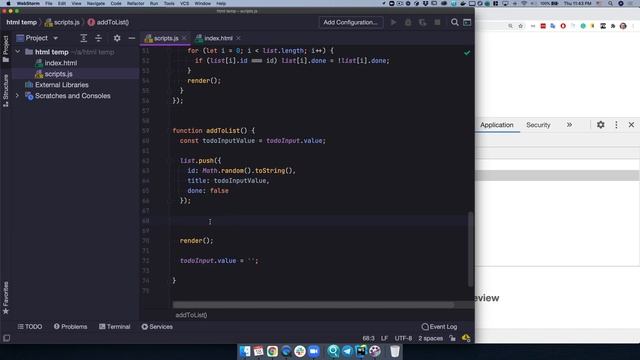Open the Navigate menu
Screen dimensions: 640x360
click(x=96, y=3)
